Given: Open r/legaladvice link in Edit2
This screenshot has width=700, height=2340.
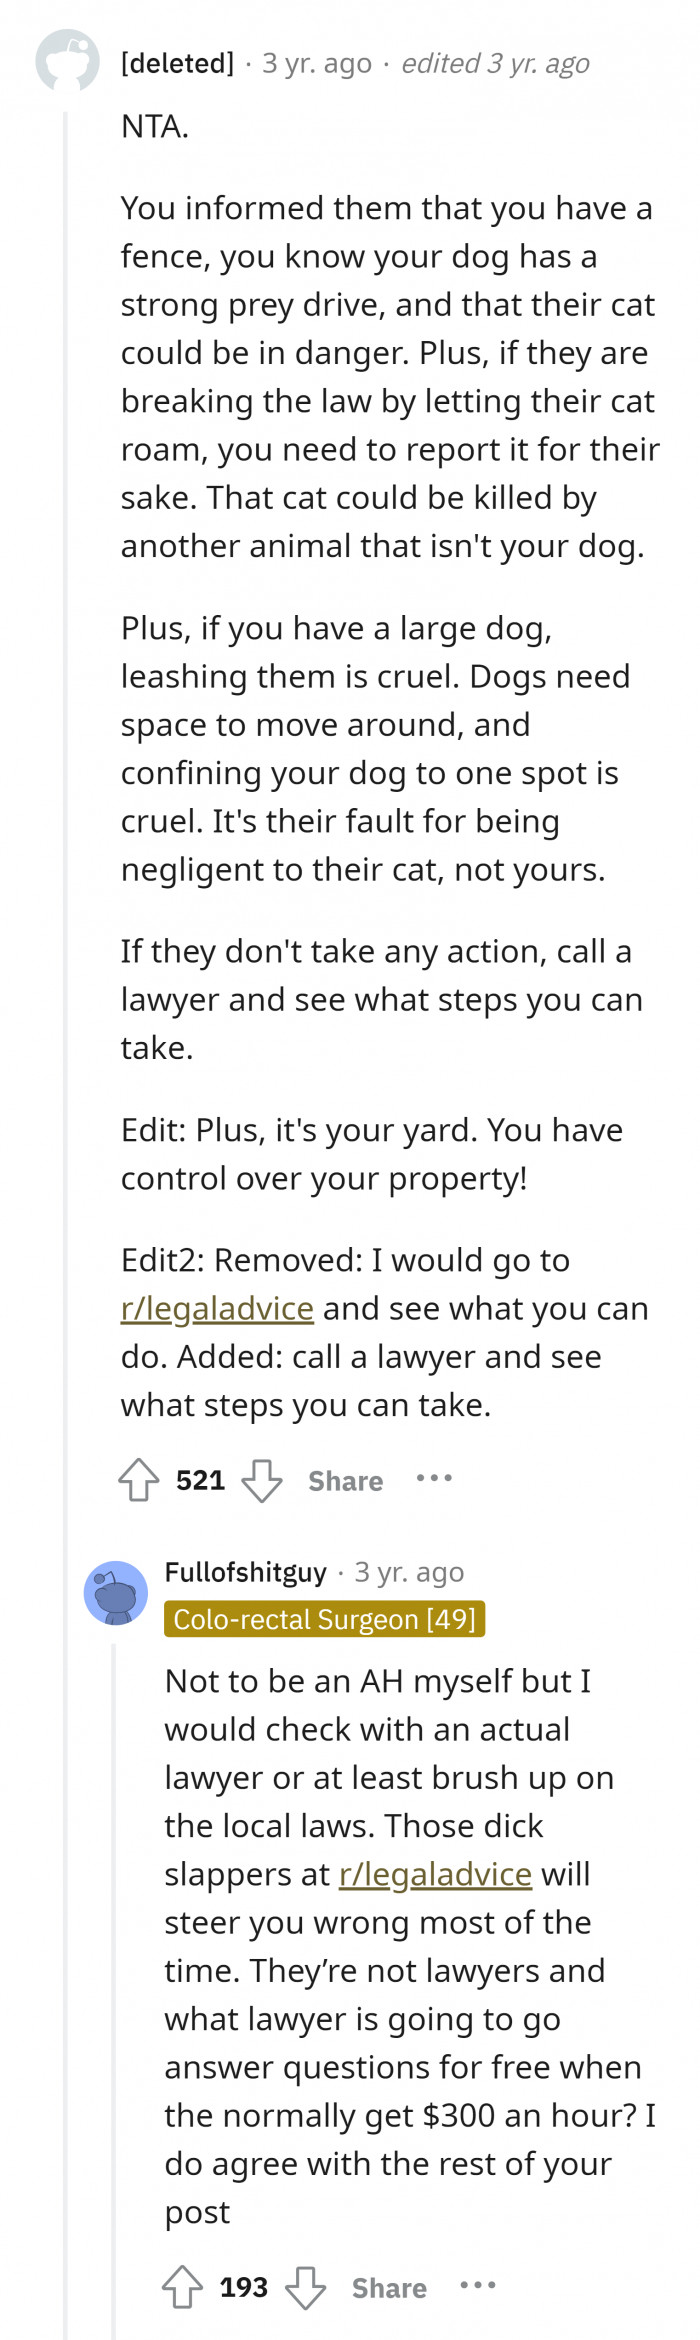Looking at the screenshot, I should [x=217, y=1308].
